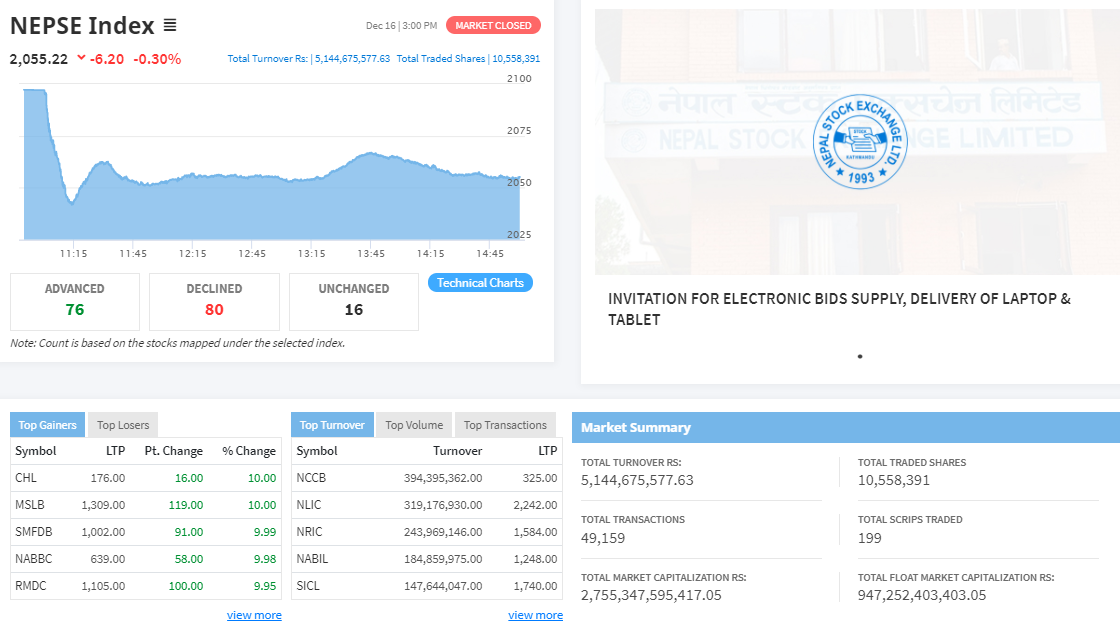Open Technical Charts

coord(480,283)
